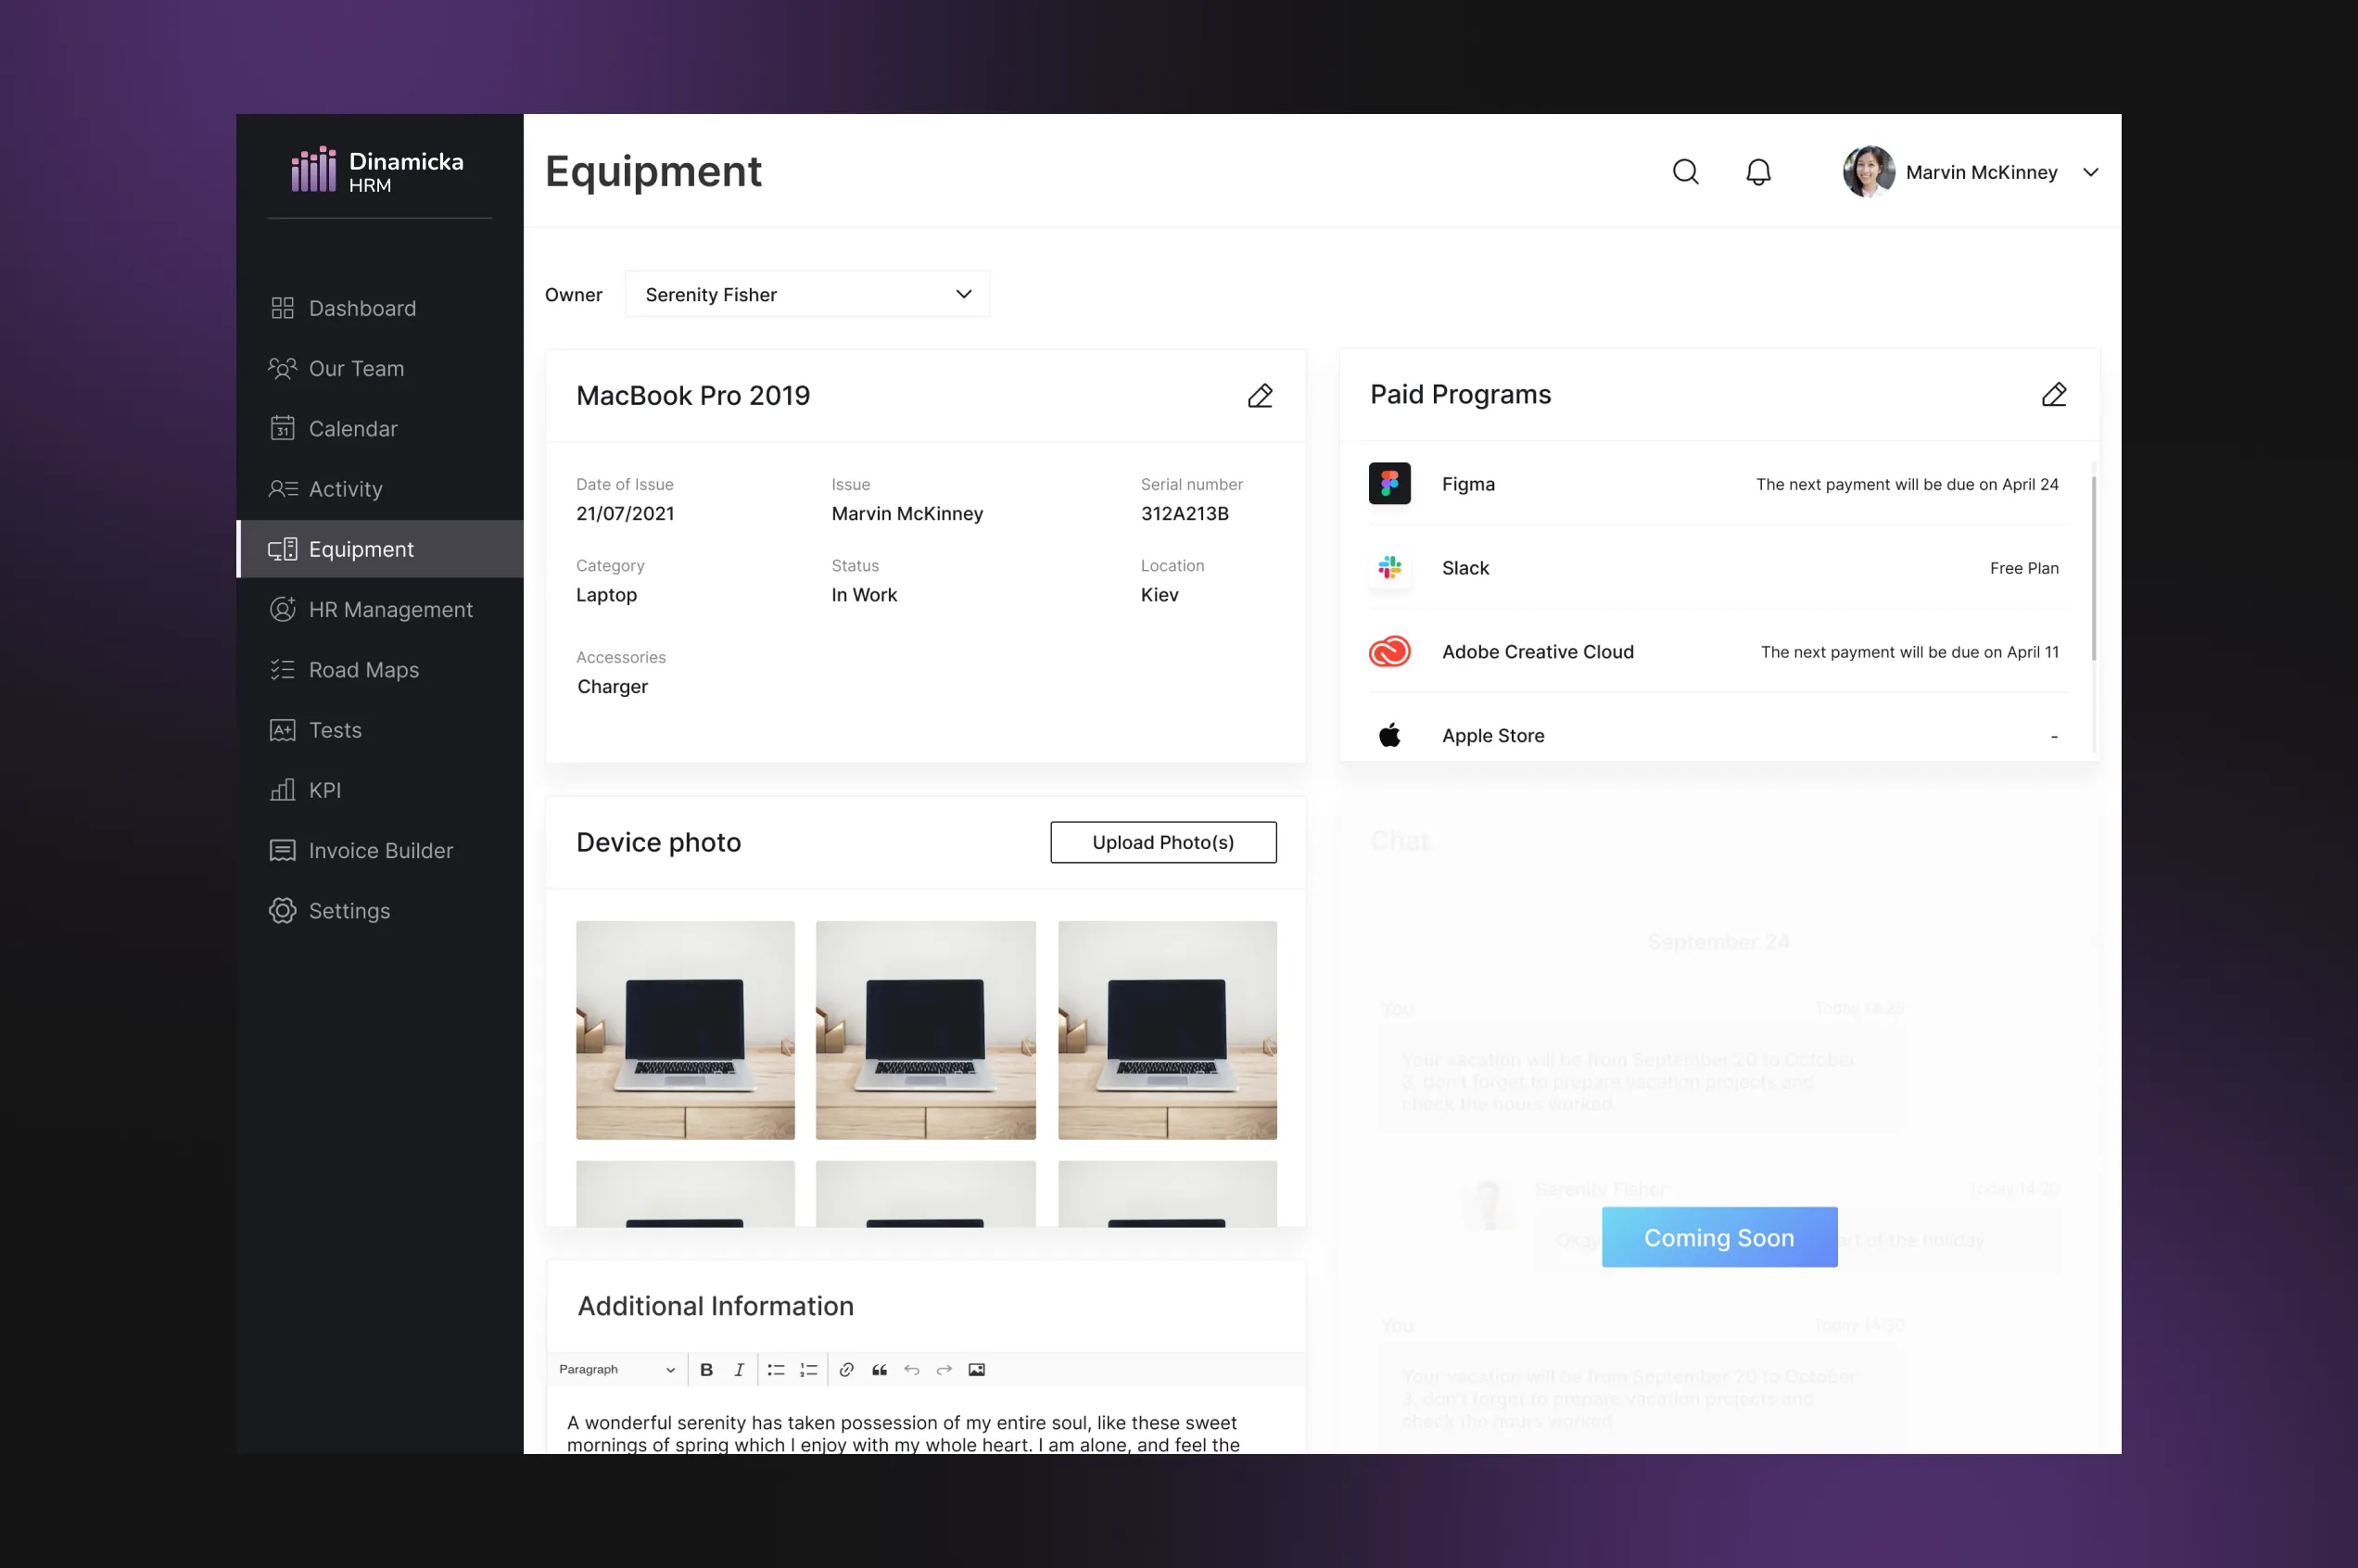This screenshot has width=2358, height=1568.
Task: Click Paid Programs edit pencil icon
Action: click(2053, 395)
